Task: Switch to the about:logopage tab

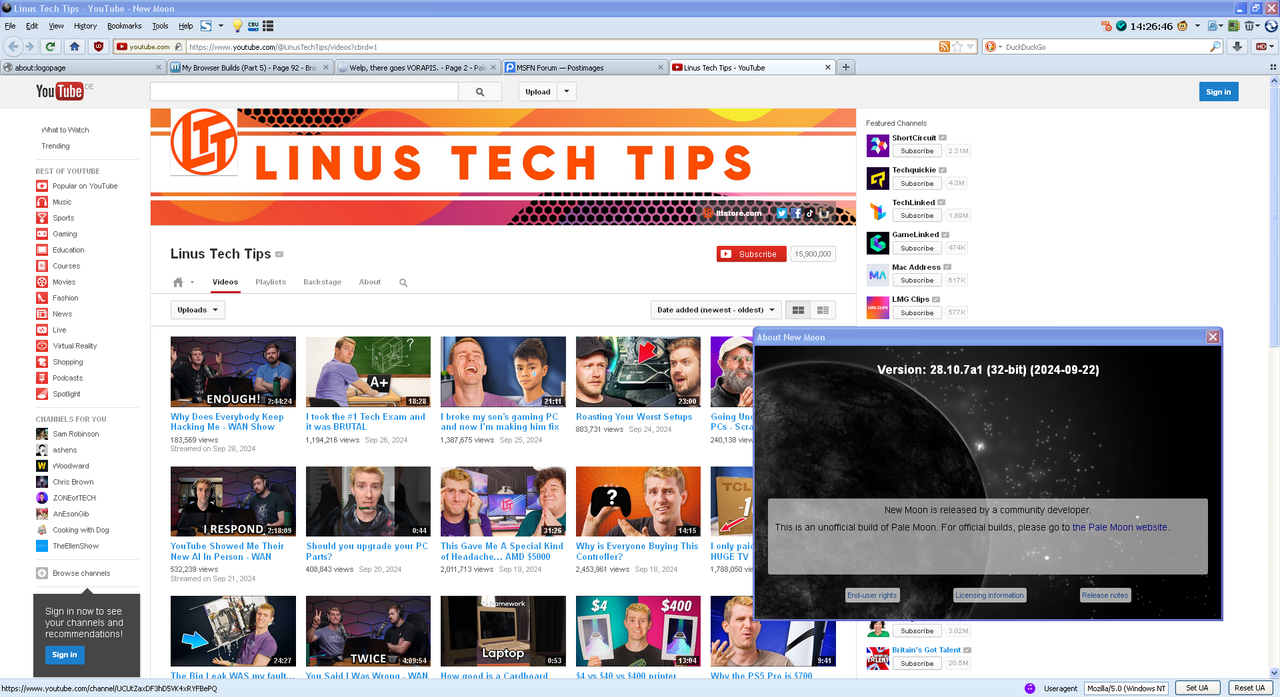Action: (83, 67)
